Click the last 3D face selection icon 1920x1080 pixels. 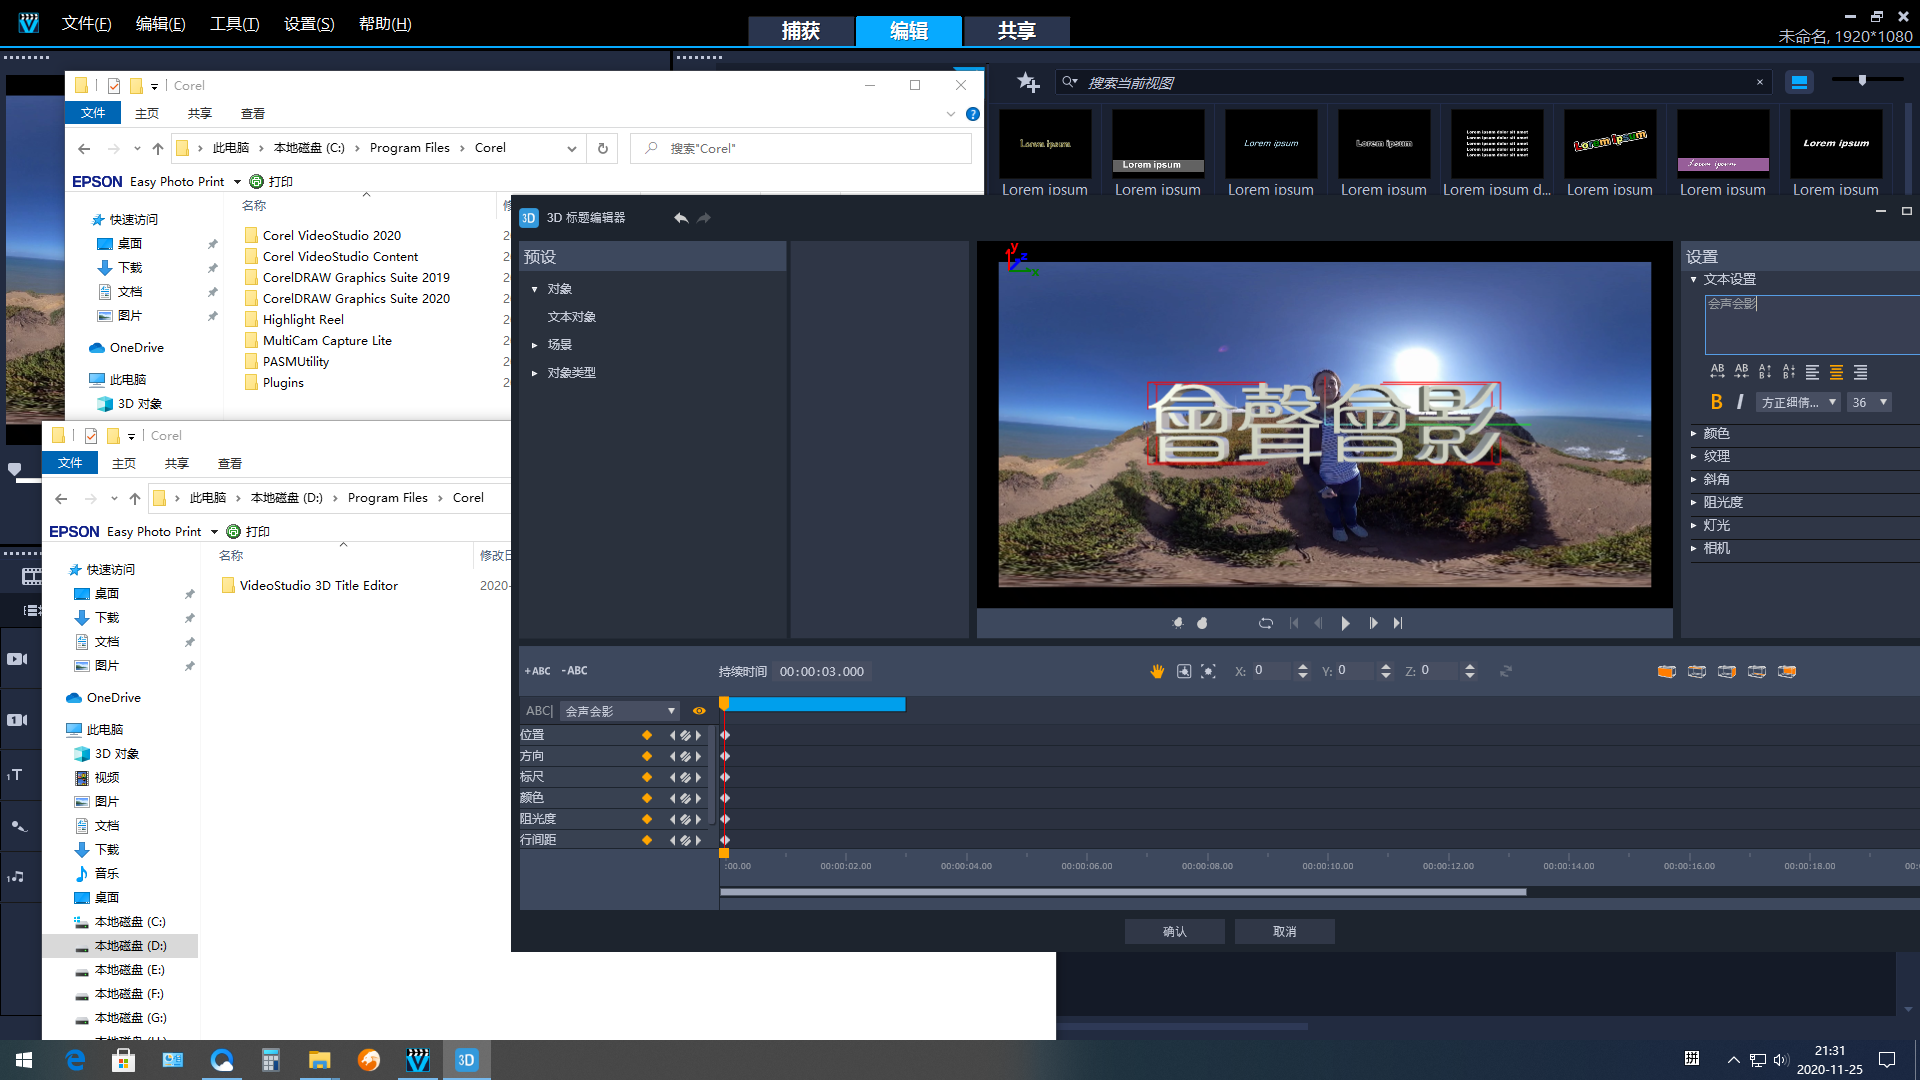1787,671
